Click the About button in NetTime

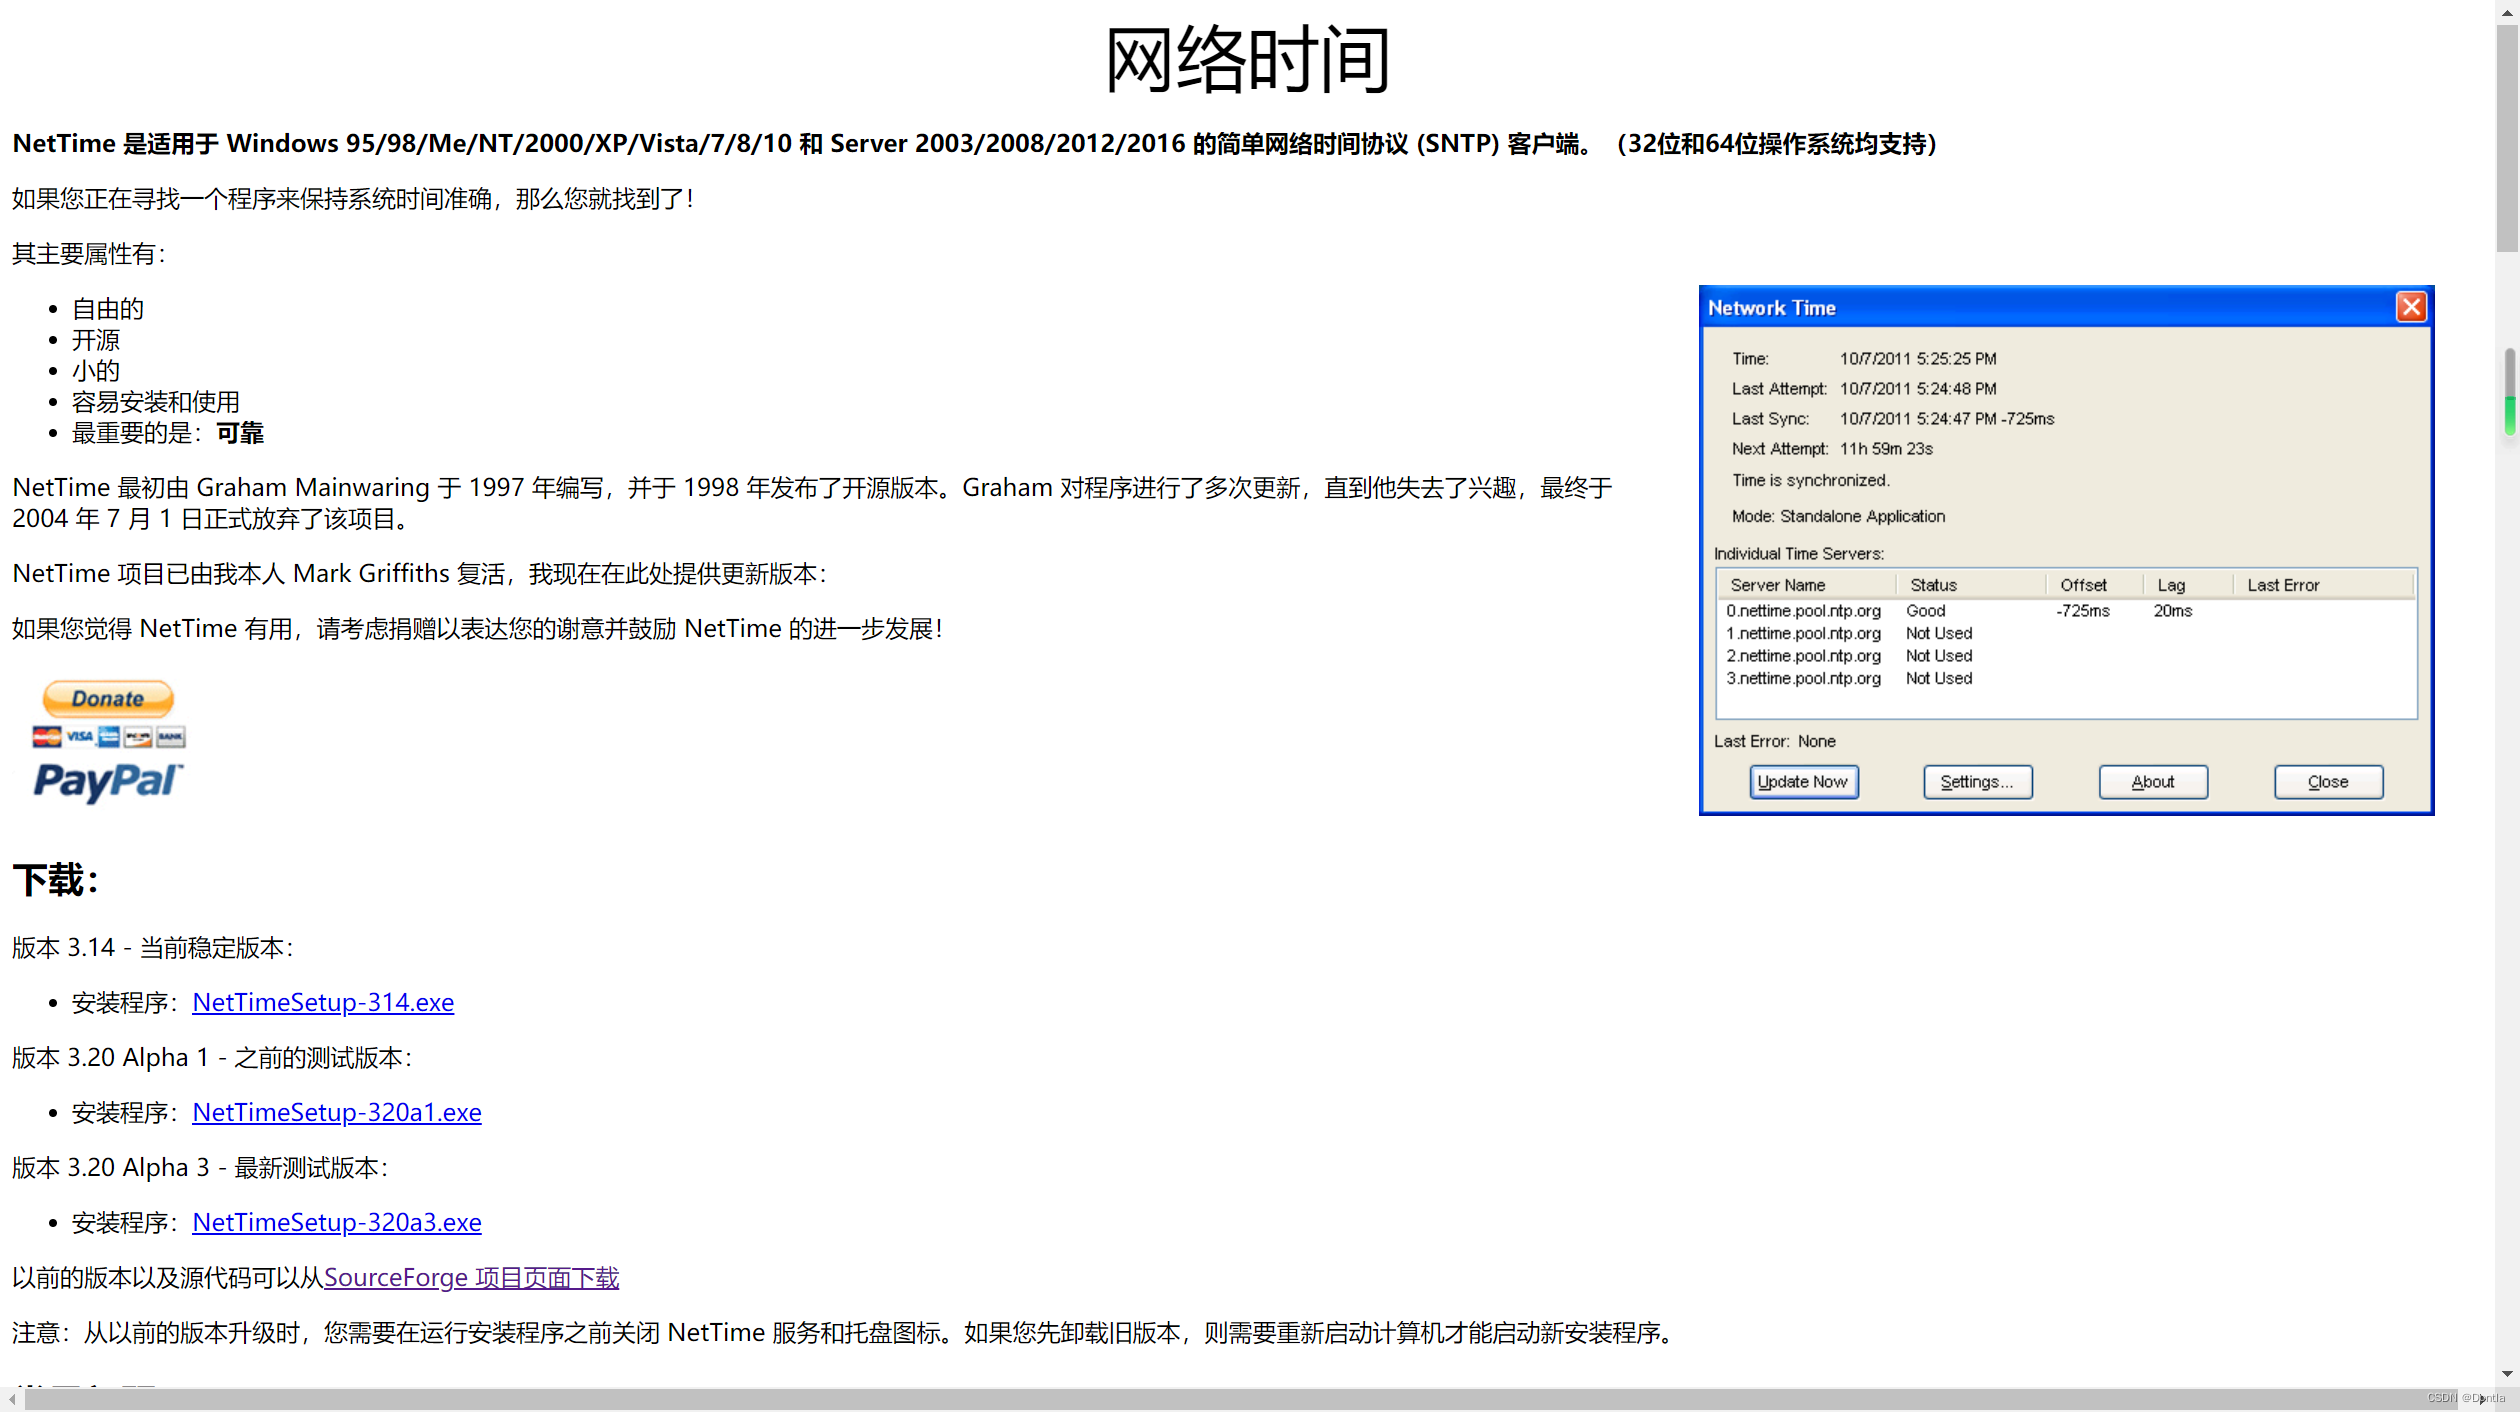pos(2153,782)
